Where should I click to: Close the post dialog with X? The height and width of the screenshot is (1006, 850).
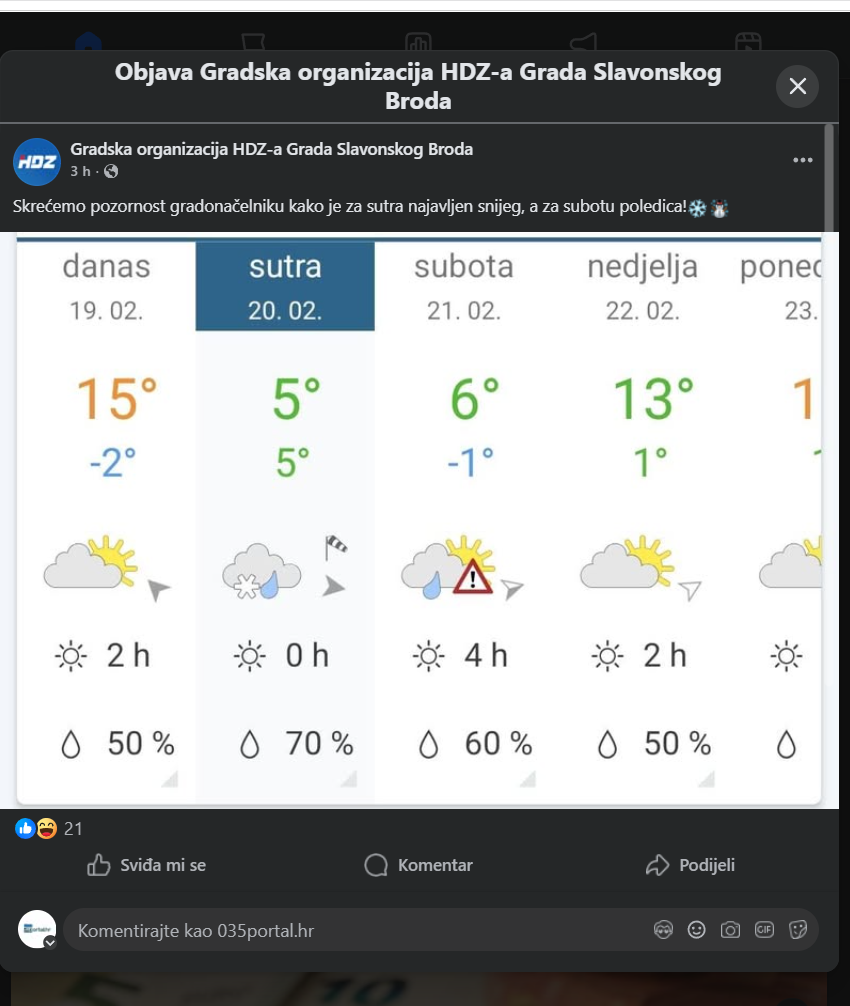pyautogui.click(x=798, y=86)
